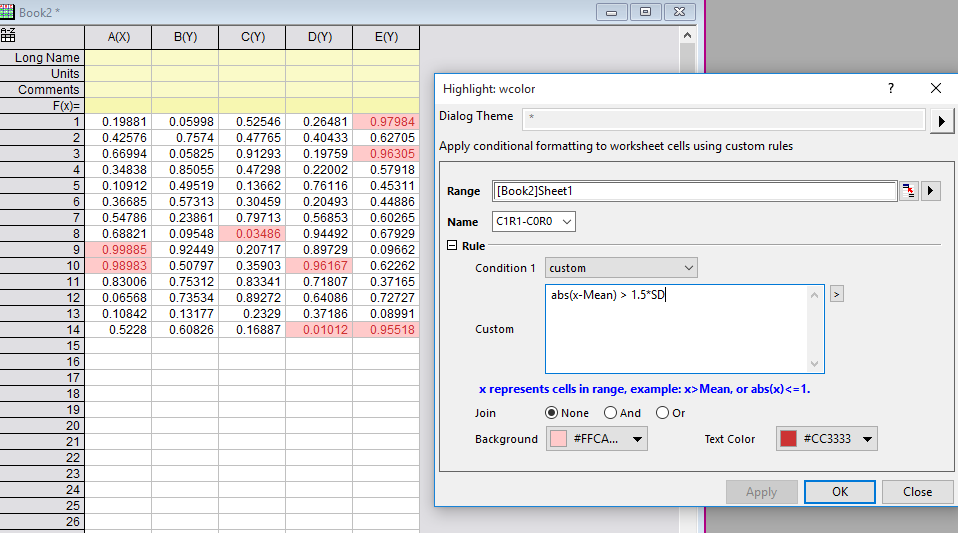Click cell 0.5228 in column A
The width and height of the screenshot is (958, 533).
point(119,329)
